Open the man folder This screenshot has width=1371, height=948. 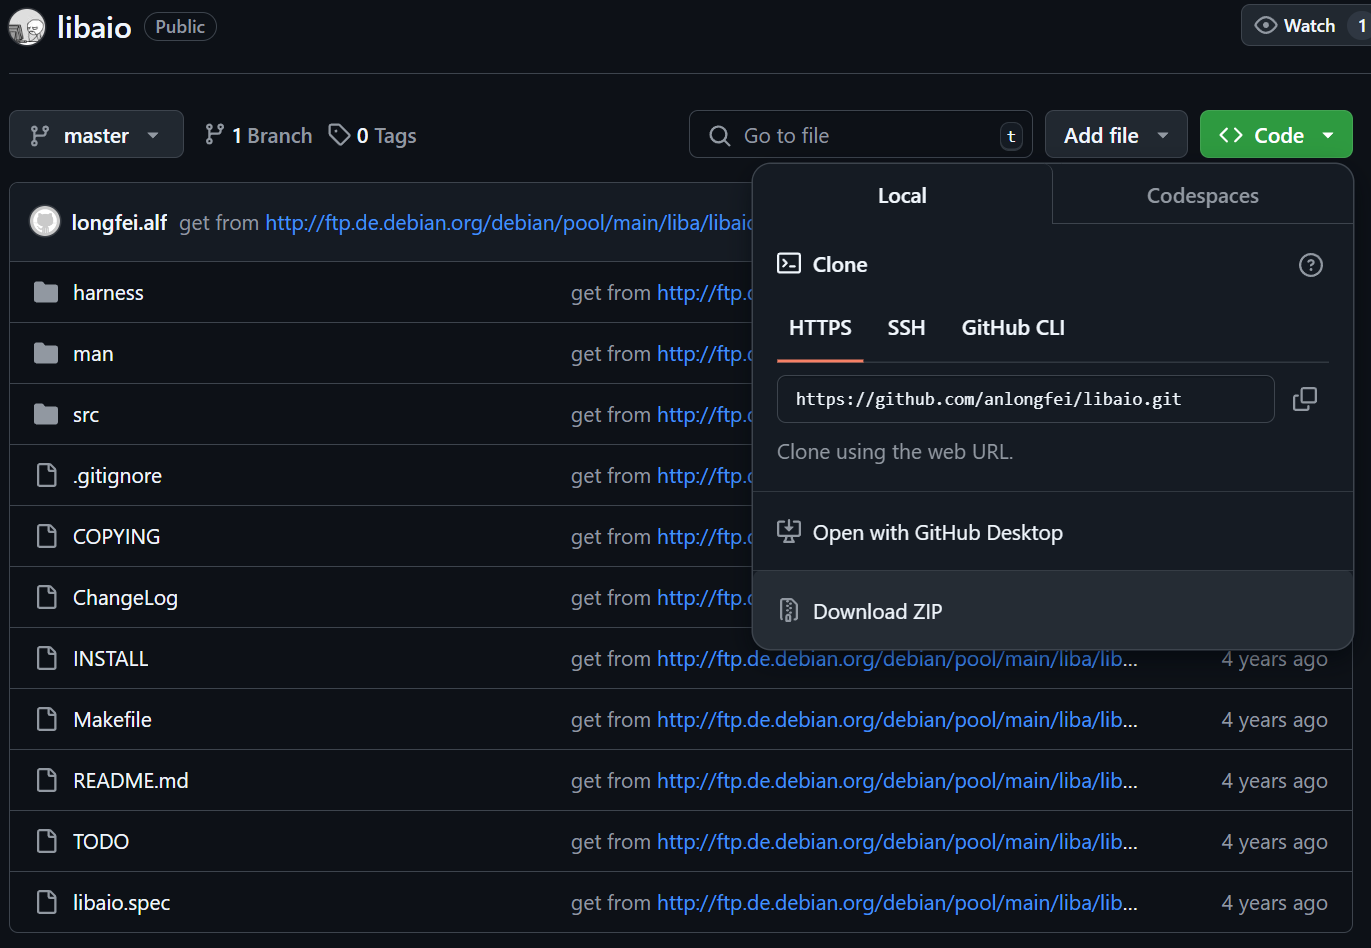coord(93,353)
